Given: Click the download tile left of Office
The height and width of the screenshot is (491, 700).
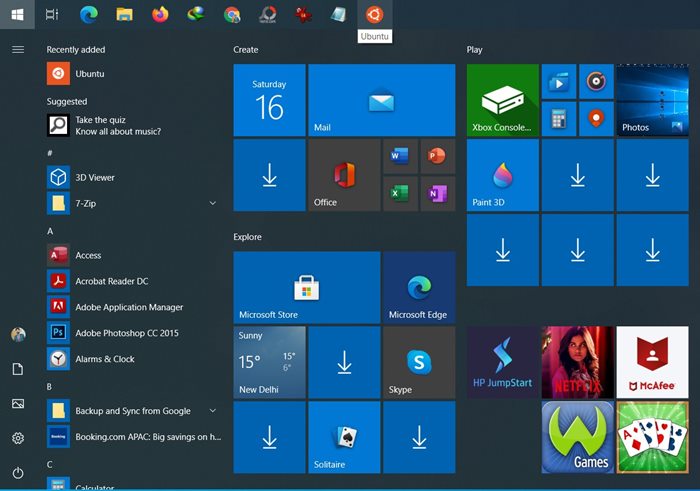Looking at the screenshot, I should (270, 175).
